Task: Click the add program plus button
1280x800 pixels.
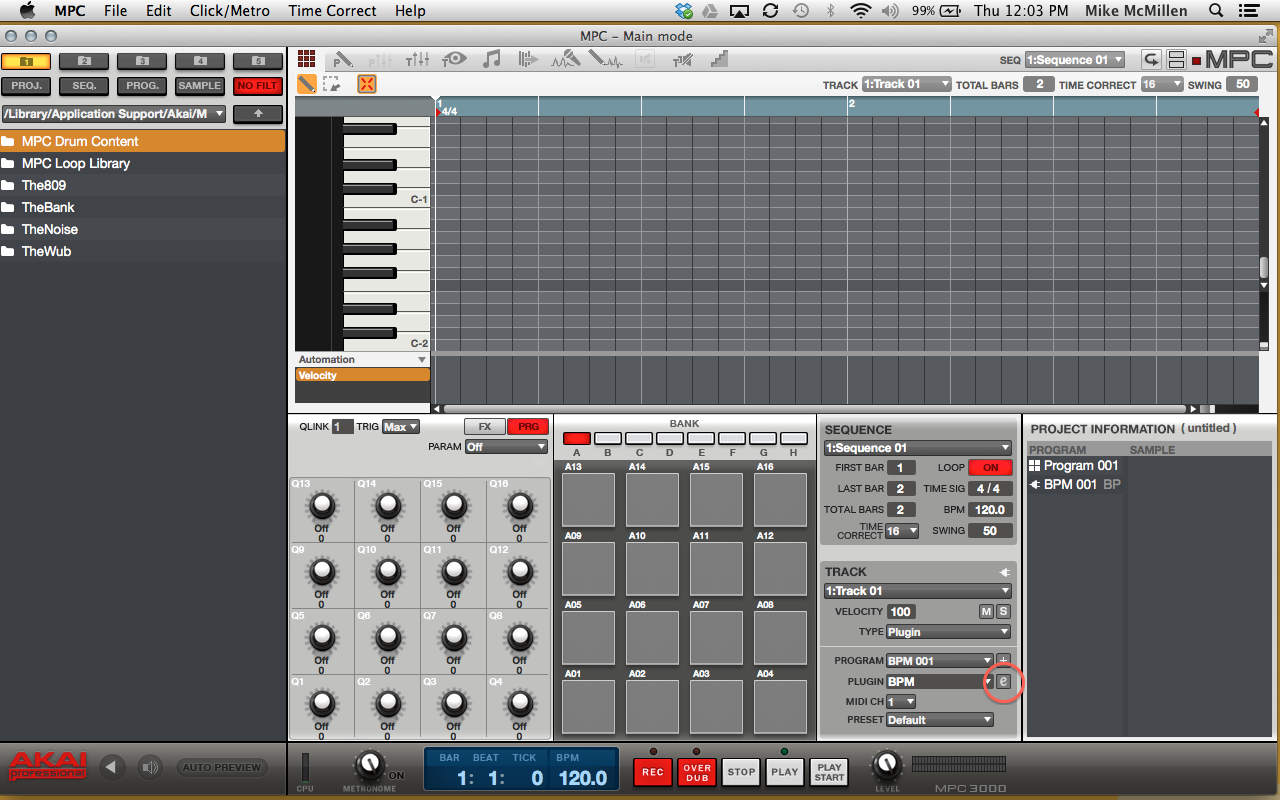Action: tap(1004, 660)
